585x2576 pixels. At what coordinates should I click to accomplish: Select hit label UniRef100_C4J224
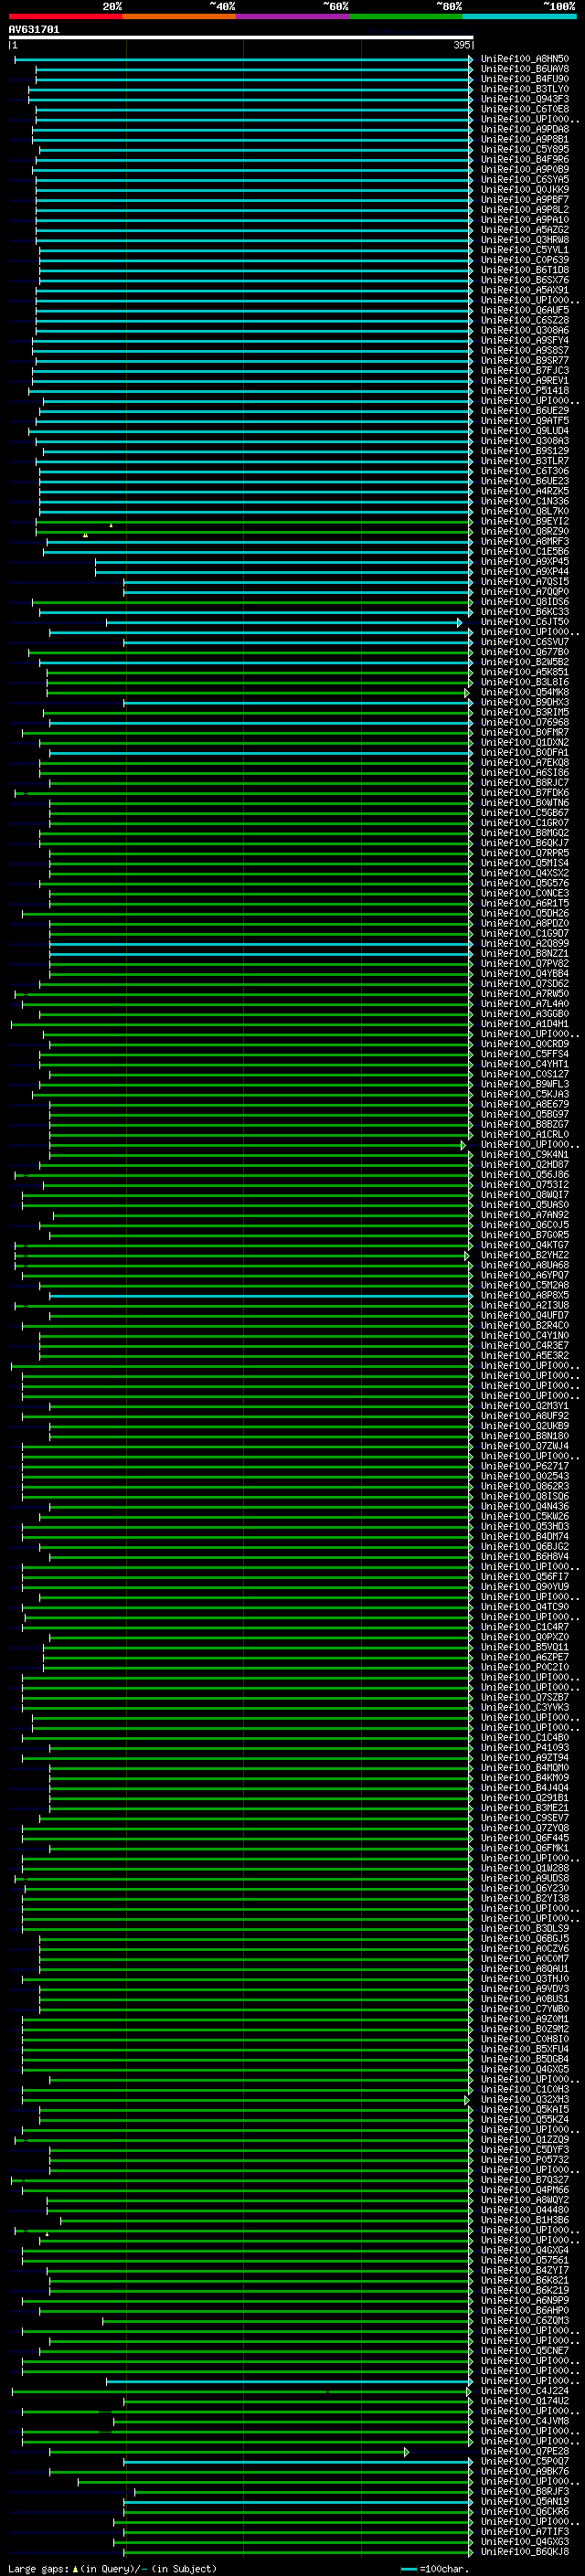coord(524,2391)
